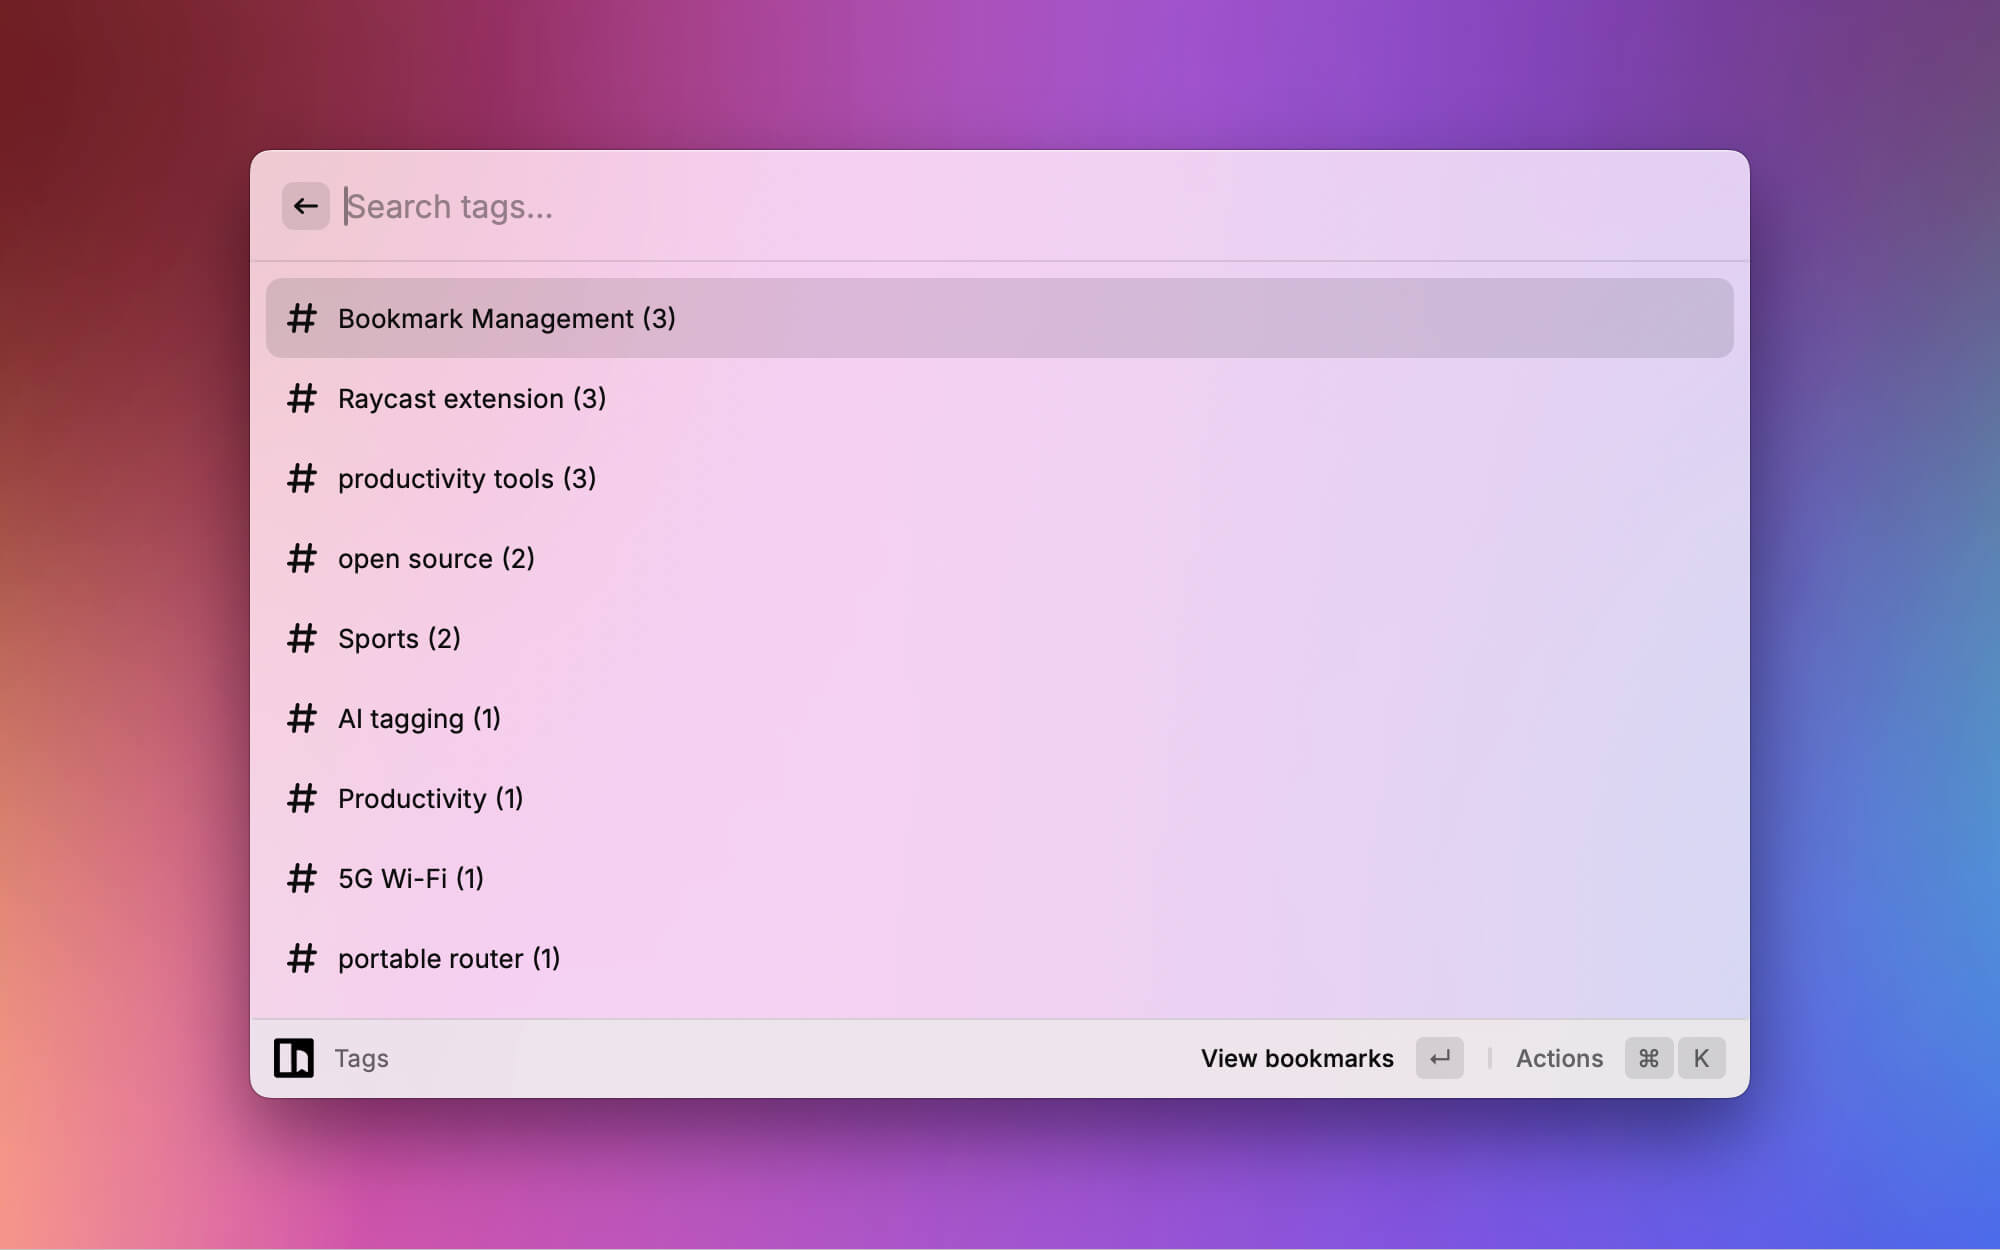Click hash icon beside open source
Image resolution: width=2000 pixels, height=1250 pixels.
point(301,558)
